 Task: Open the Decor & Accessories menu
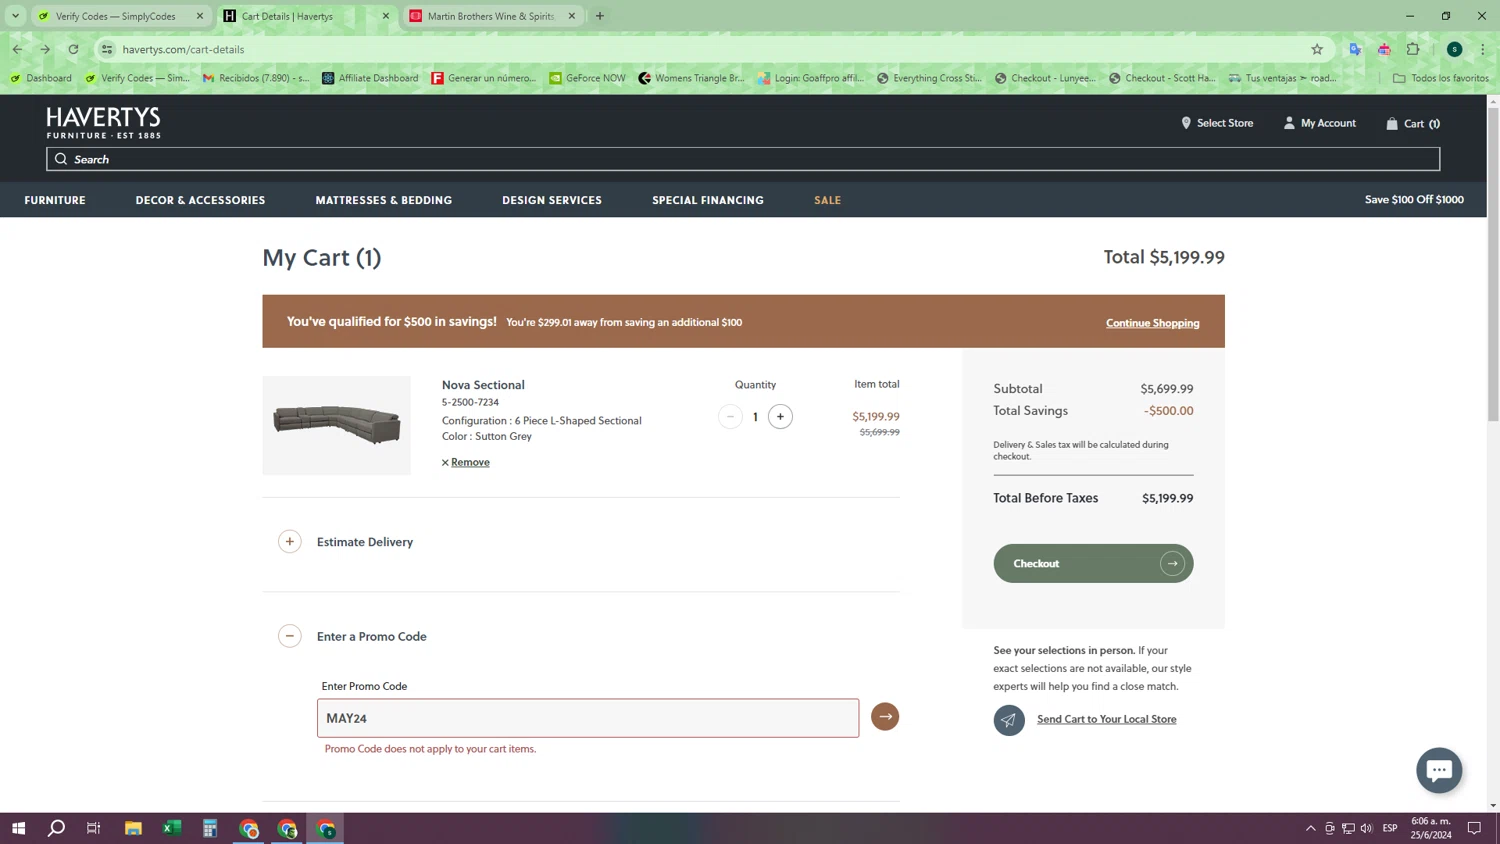point(200,200)
